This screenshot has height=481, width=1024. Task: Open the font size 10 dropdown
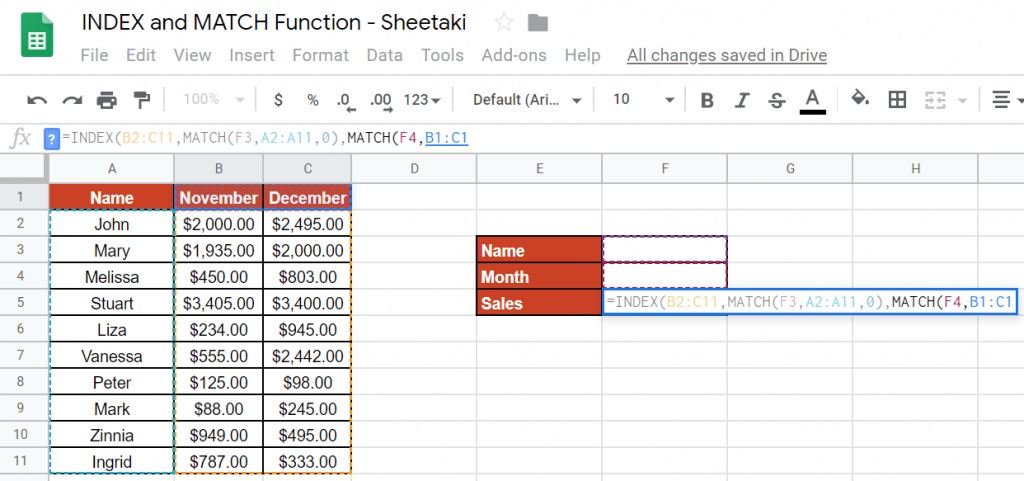642,100
